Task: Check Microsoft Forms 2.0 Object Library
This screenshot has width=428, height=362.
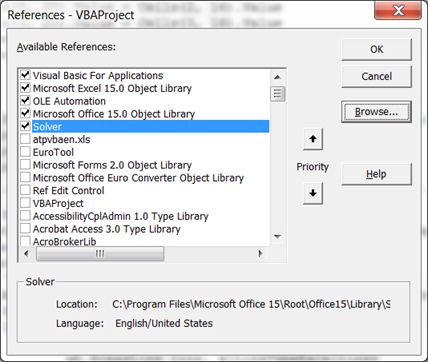Action: [25, 165]
